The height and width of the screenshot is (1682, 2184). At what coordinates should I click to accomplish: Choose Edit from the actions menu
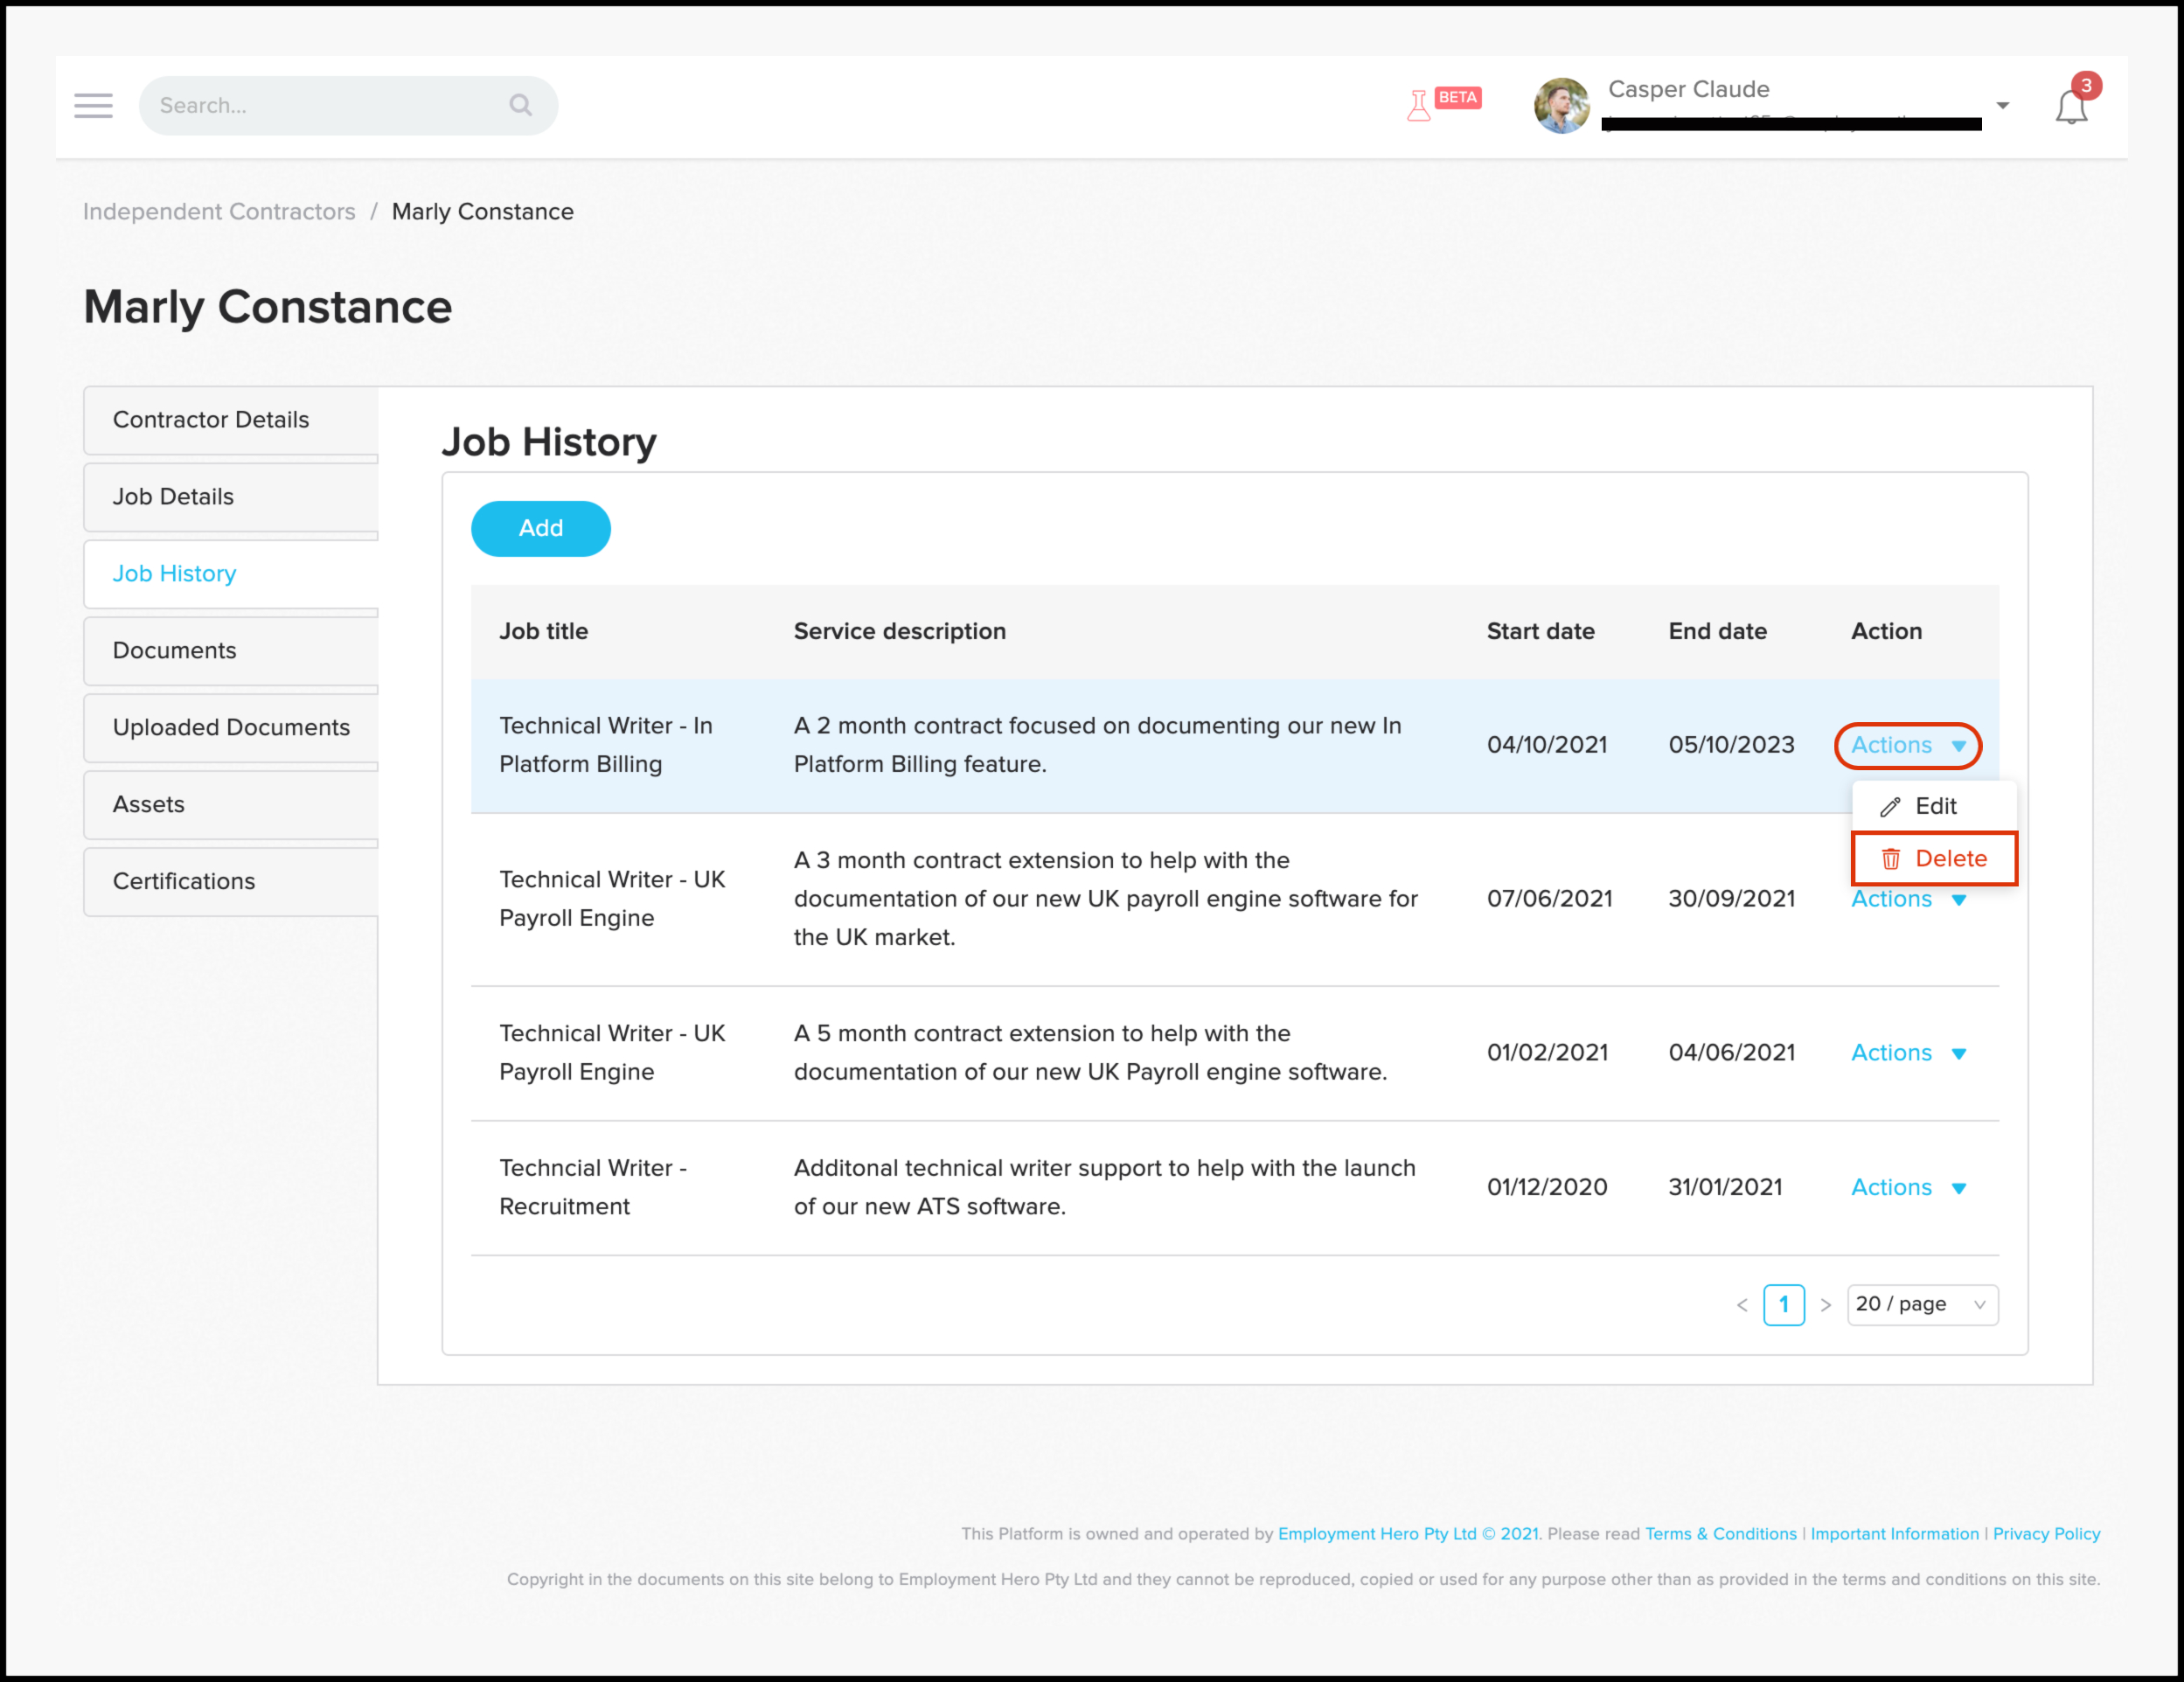tap(1933, 806)
